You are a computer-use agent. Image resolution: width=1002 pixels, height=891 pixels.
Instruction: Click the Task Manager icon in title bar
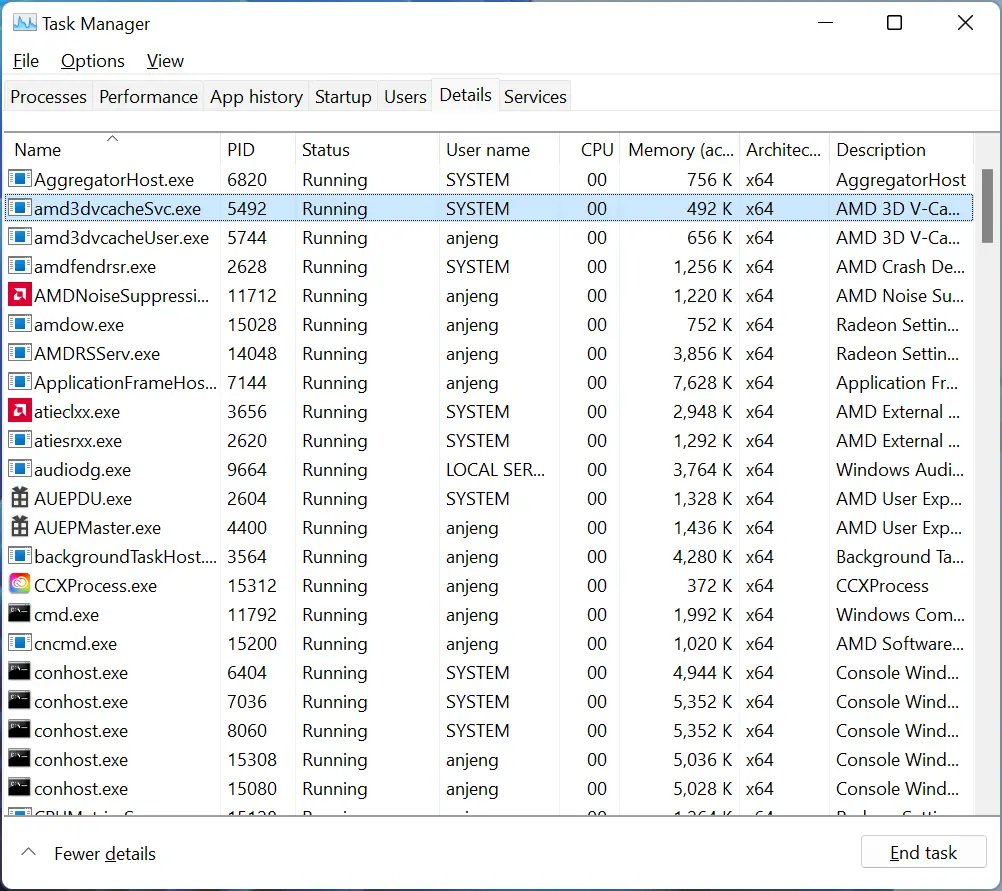point(24,23)
